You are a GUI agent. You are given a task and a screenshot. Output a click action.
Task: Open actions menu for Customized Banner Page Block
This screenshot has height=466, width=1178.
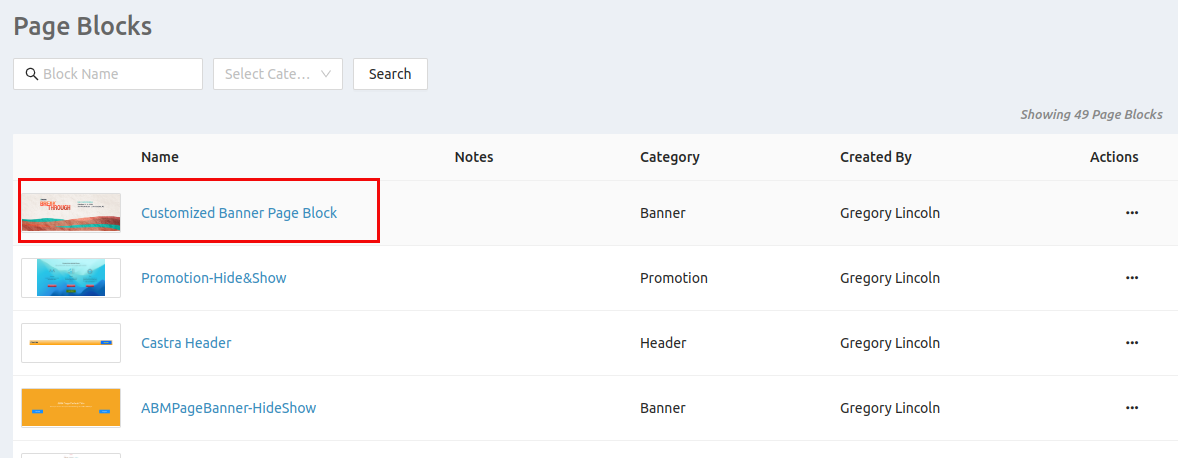1131,213
